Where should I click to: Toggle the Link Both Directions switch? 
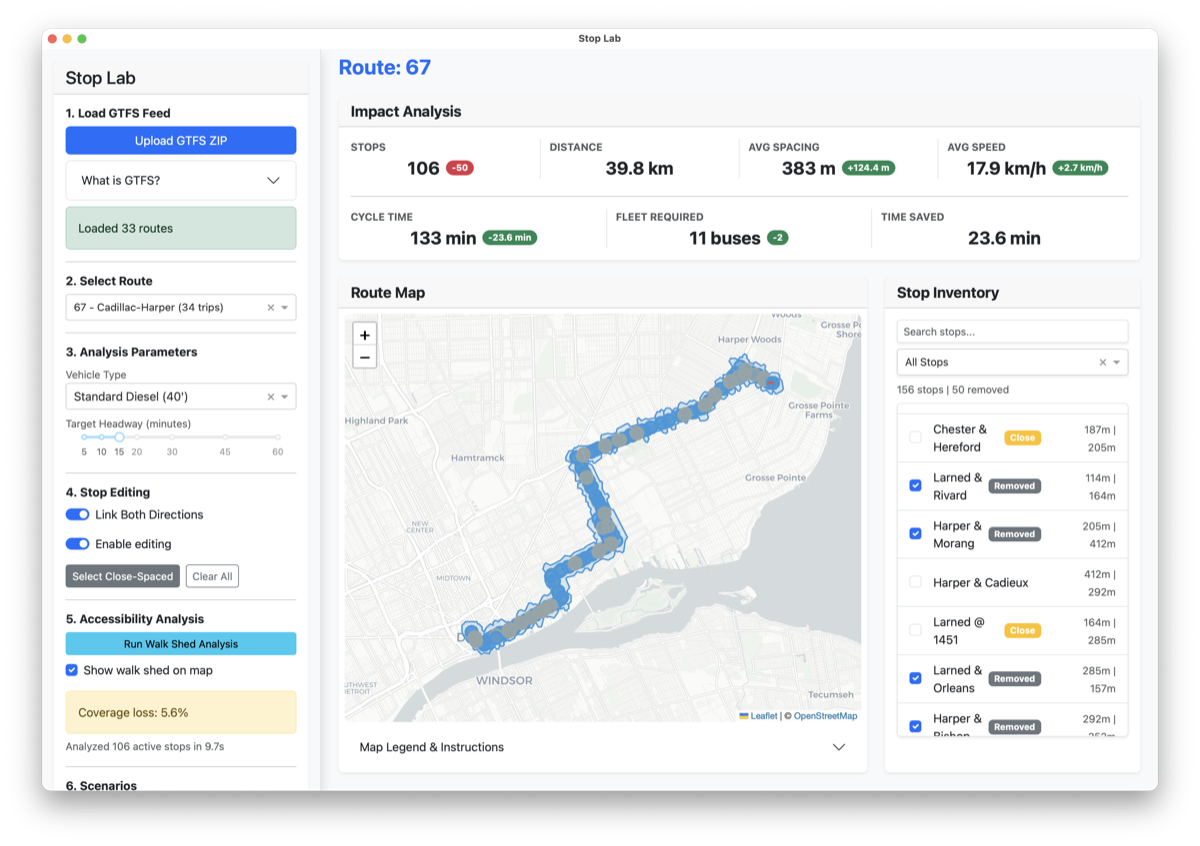[77, 515]
